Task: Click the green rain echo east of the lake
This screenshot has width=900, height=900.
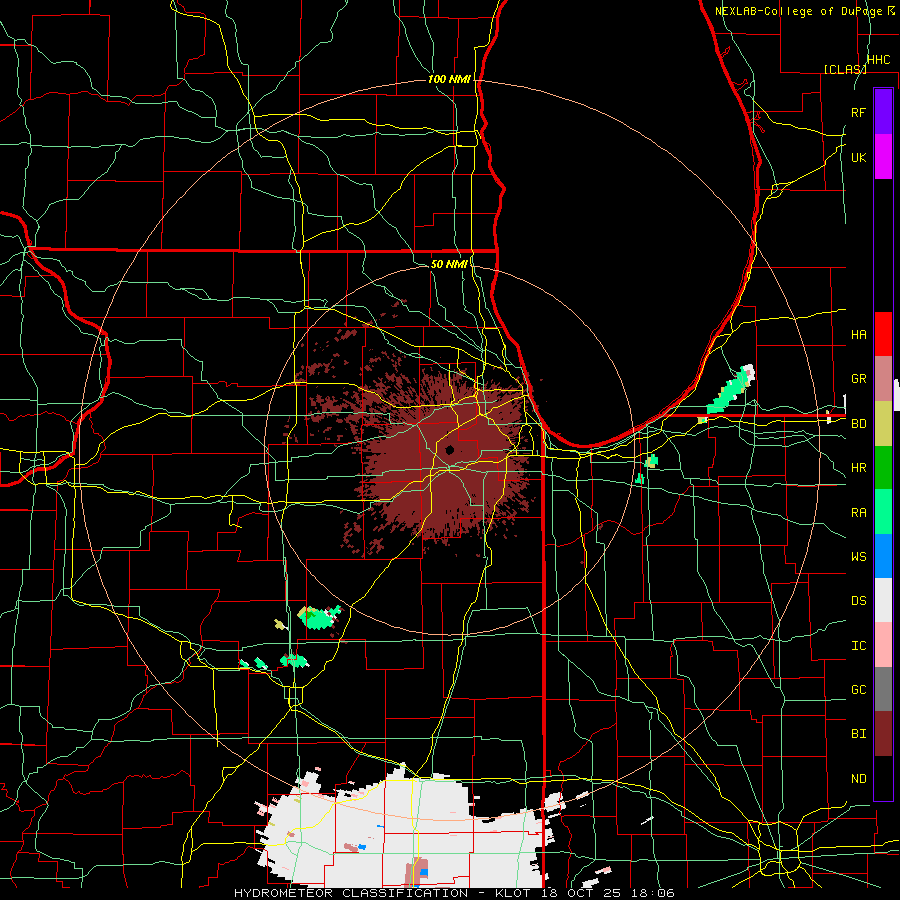Action: (x=730, y=391)
